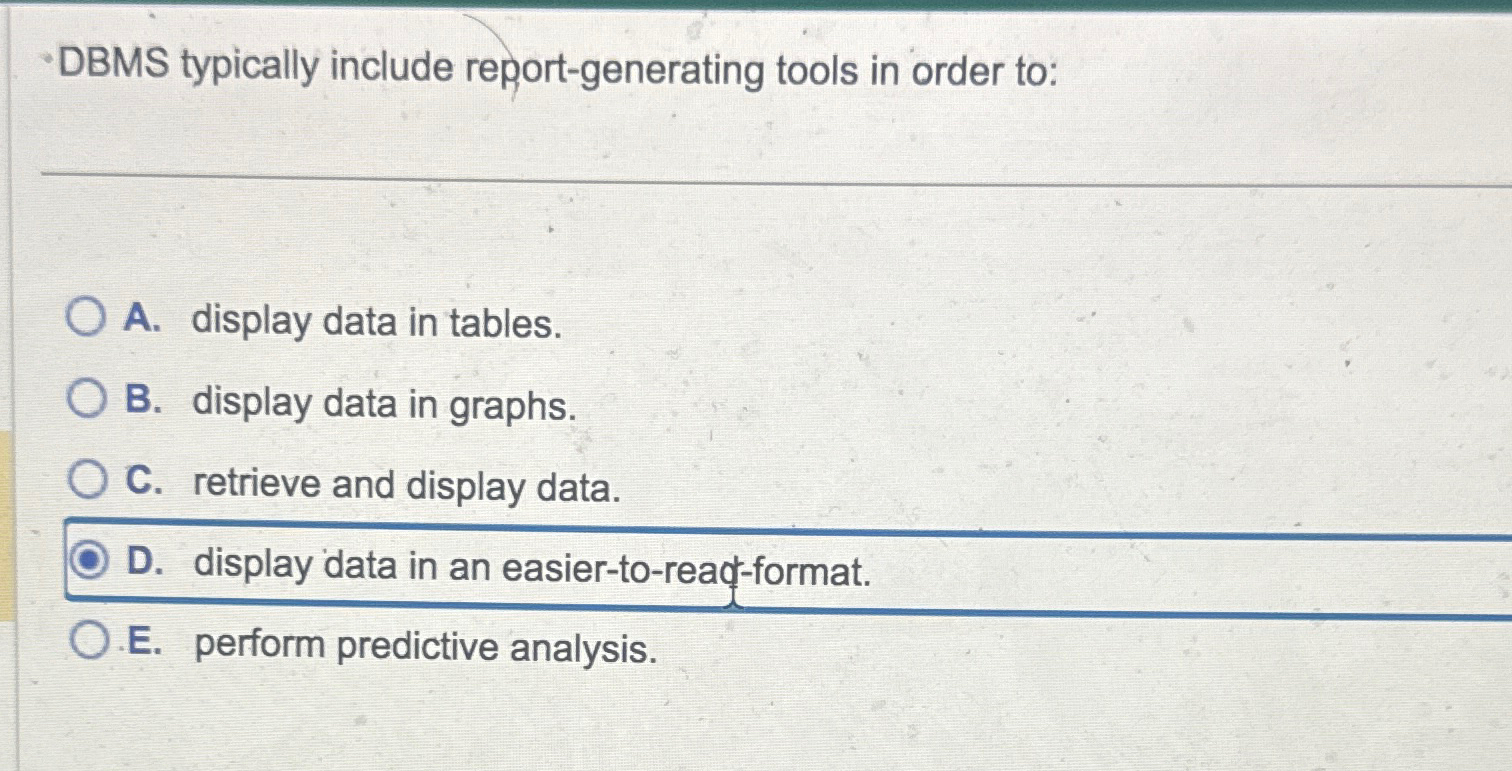Select radio button for option C
The width and height of the screenshot is (1512, 771).
pos(88,483)
